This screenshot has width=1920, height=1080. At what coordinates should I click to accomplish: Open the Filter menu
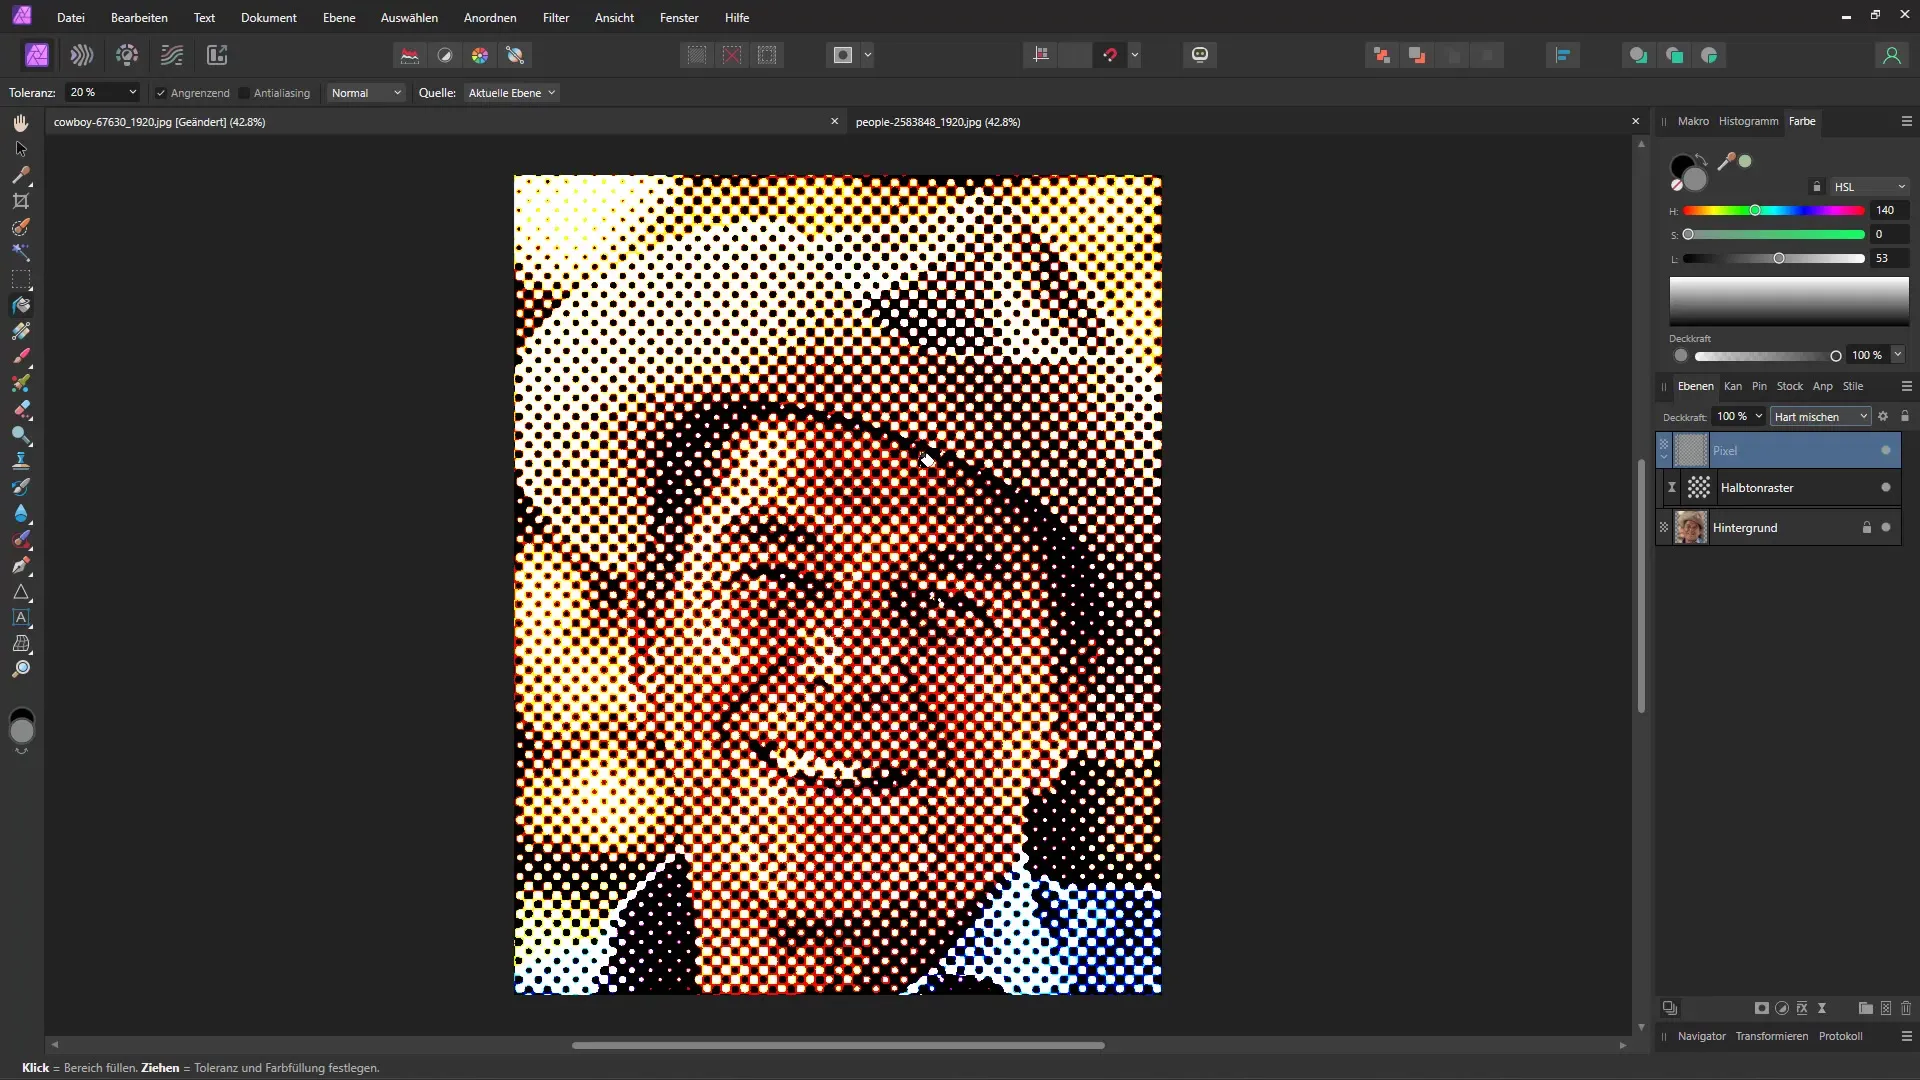tap(554, 17)
